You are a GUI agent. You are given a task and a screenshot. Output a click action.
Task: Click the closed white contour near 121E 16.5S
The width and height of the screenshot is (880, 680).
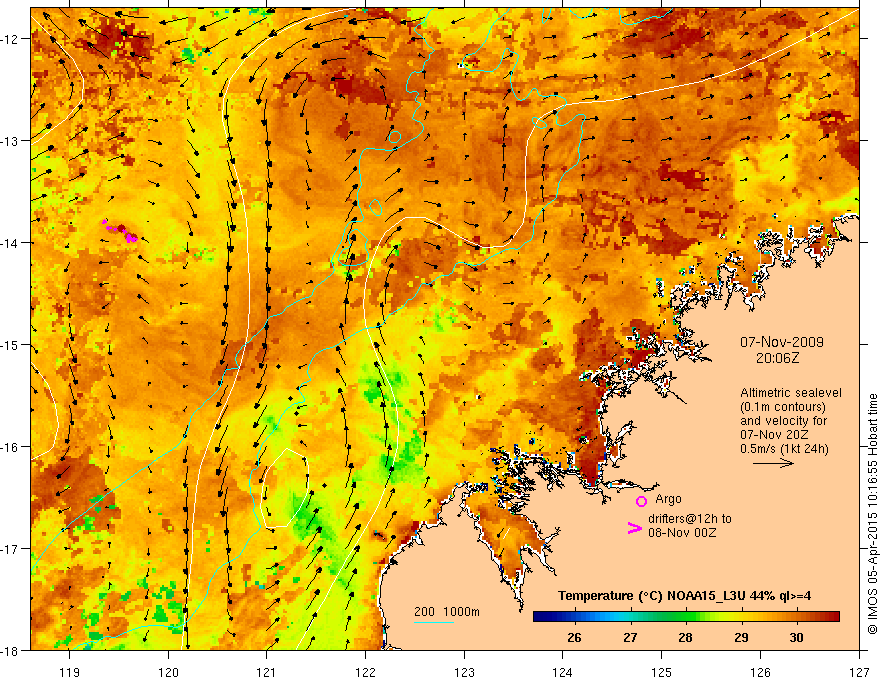[x=285, y=488]
